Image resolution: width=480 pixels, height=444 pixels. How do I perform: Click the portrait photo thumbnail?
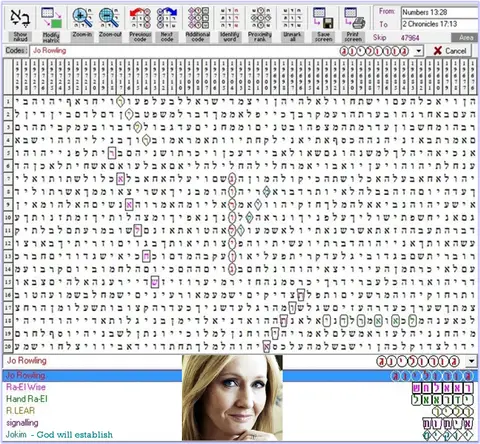click(232, 398)
